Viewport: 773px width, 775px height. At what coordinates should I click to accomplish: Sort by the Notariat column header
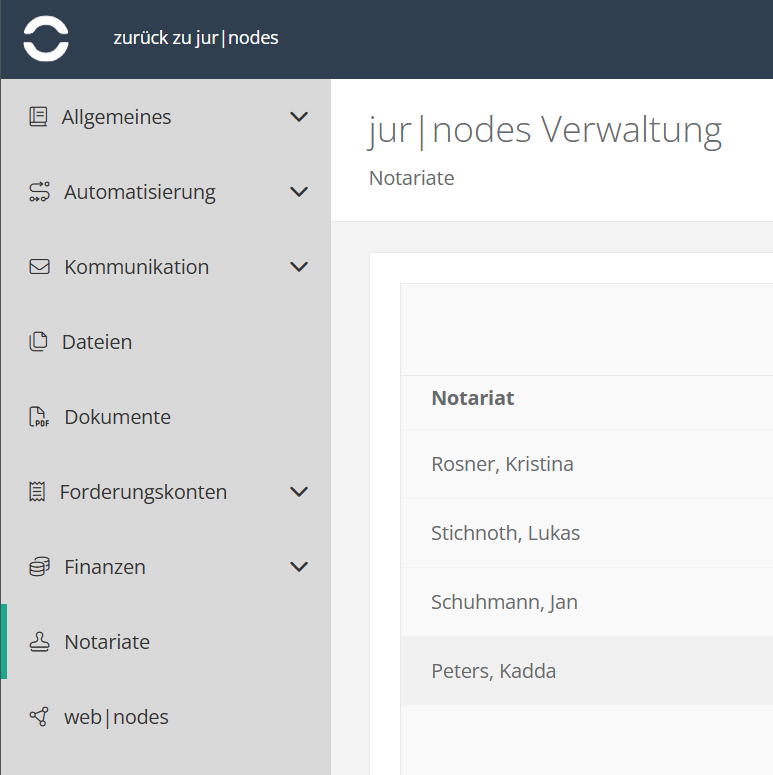[x=472, y=398]
